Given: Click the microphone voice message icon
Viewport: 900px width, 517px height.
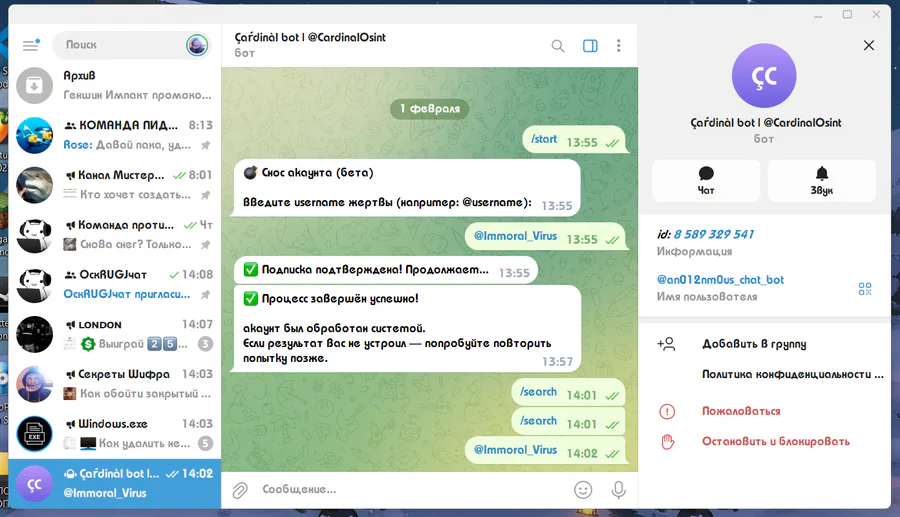Looking at the screenshot, I should tap(618, 489).
